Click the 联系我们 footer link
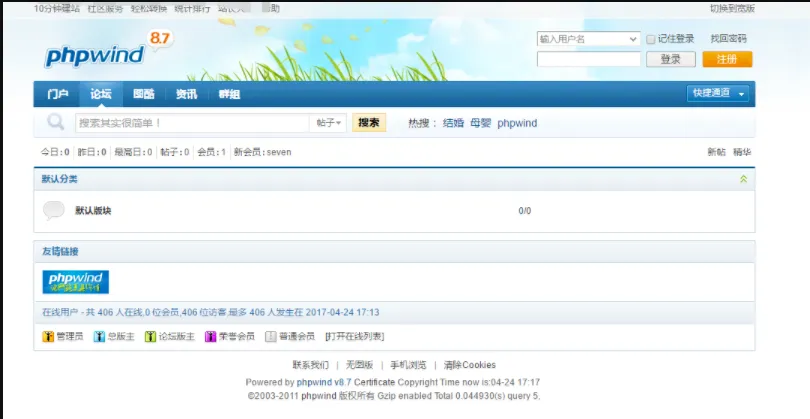The height and width of the screenshot is (419, 810). click(x=310, y=365)
